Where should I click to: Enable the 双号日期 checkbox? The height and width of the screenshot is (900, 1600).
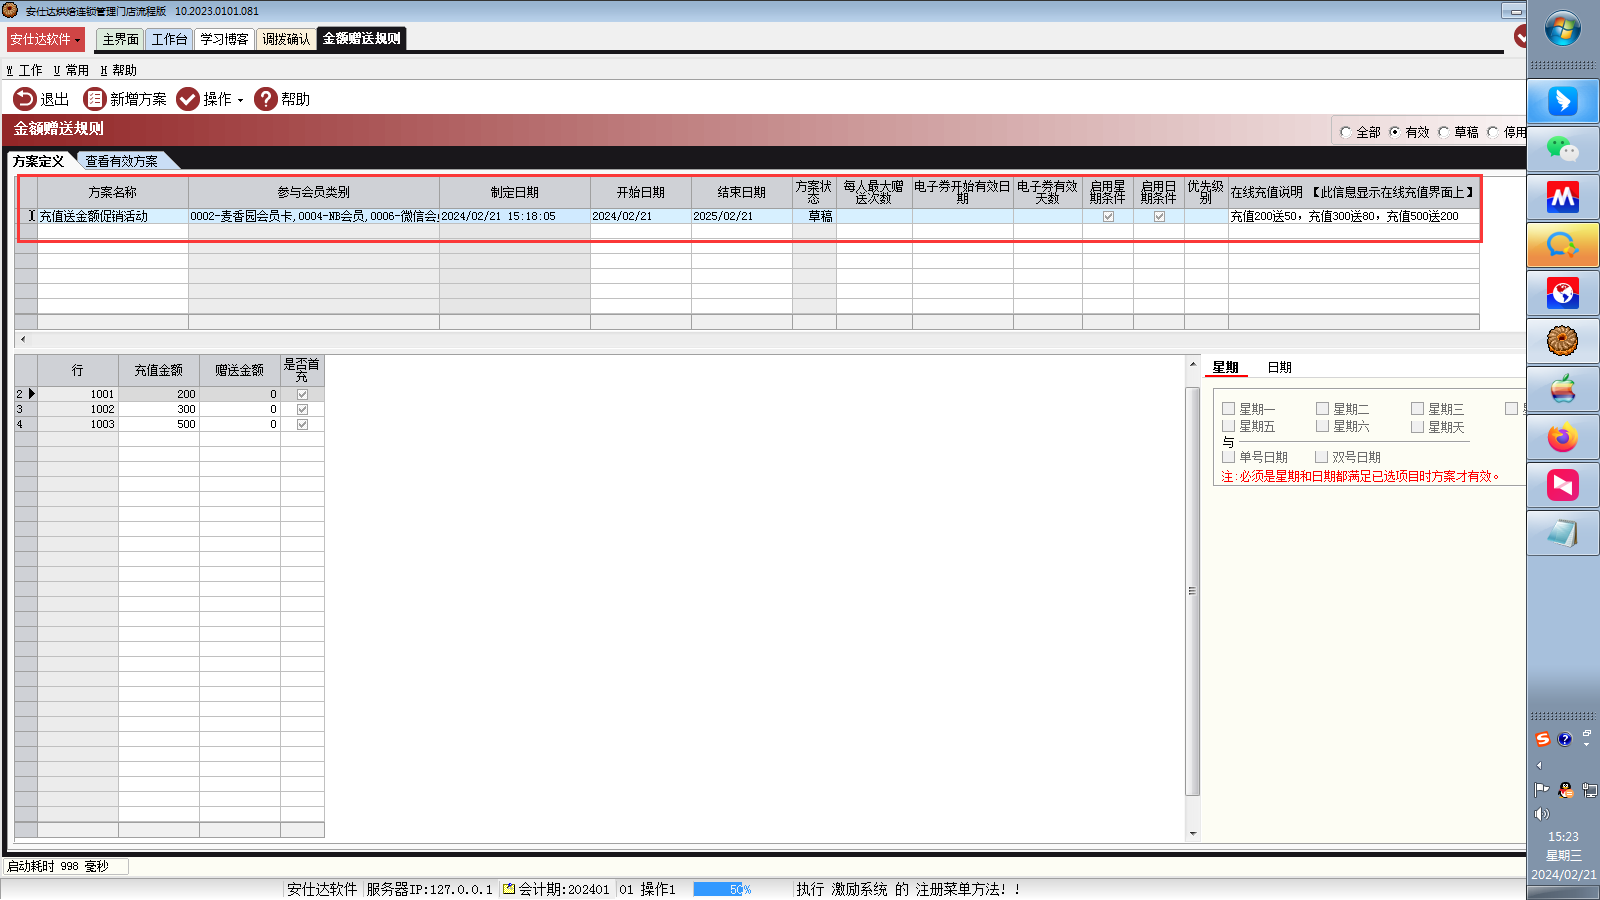coord(1322,457)
